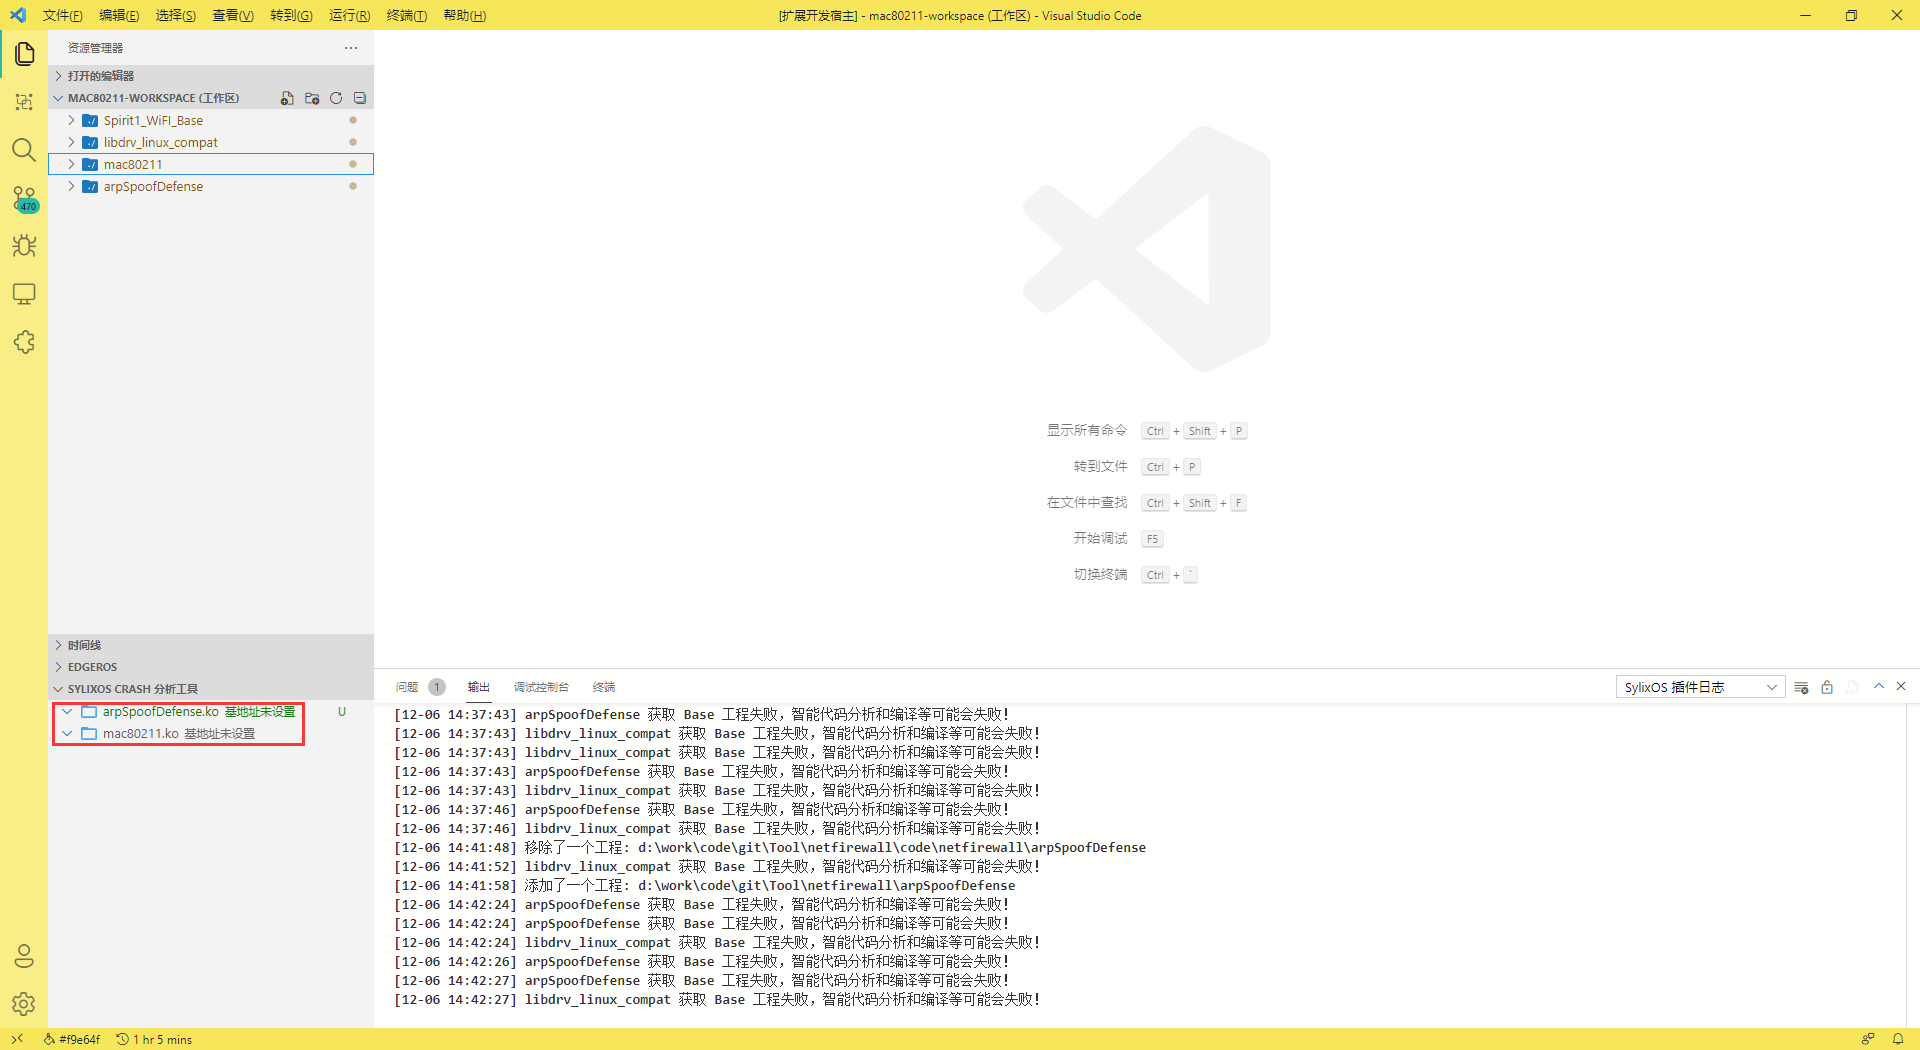Open the SylixOS 插件日志 output channel dropdown
This screenshot has height=1050, width=1920.
click(1700, 687)
